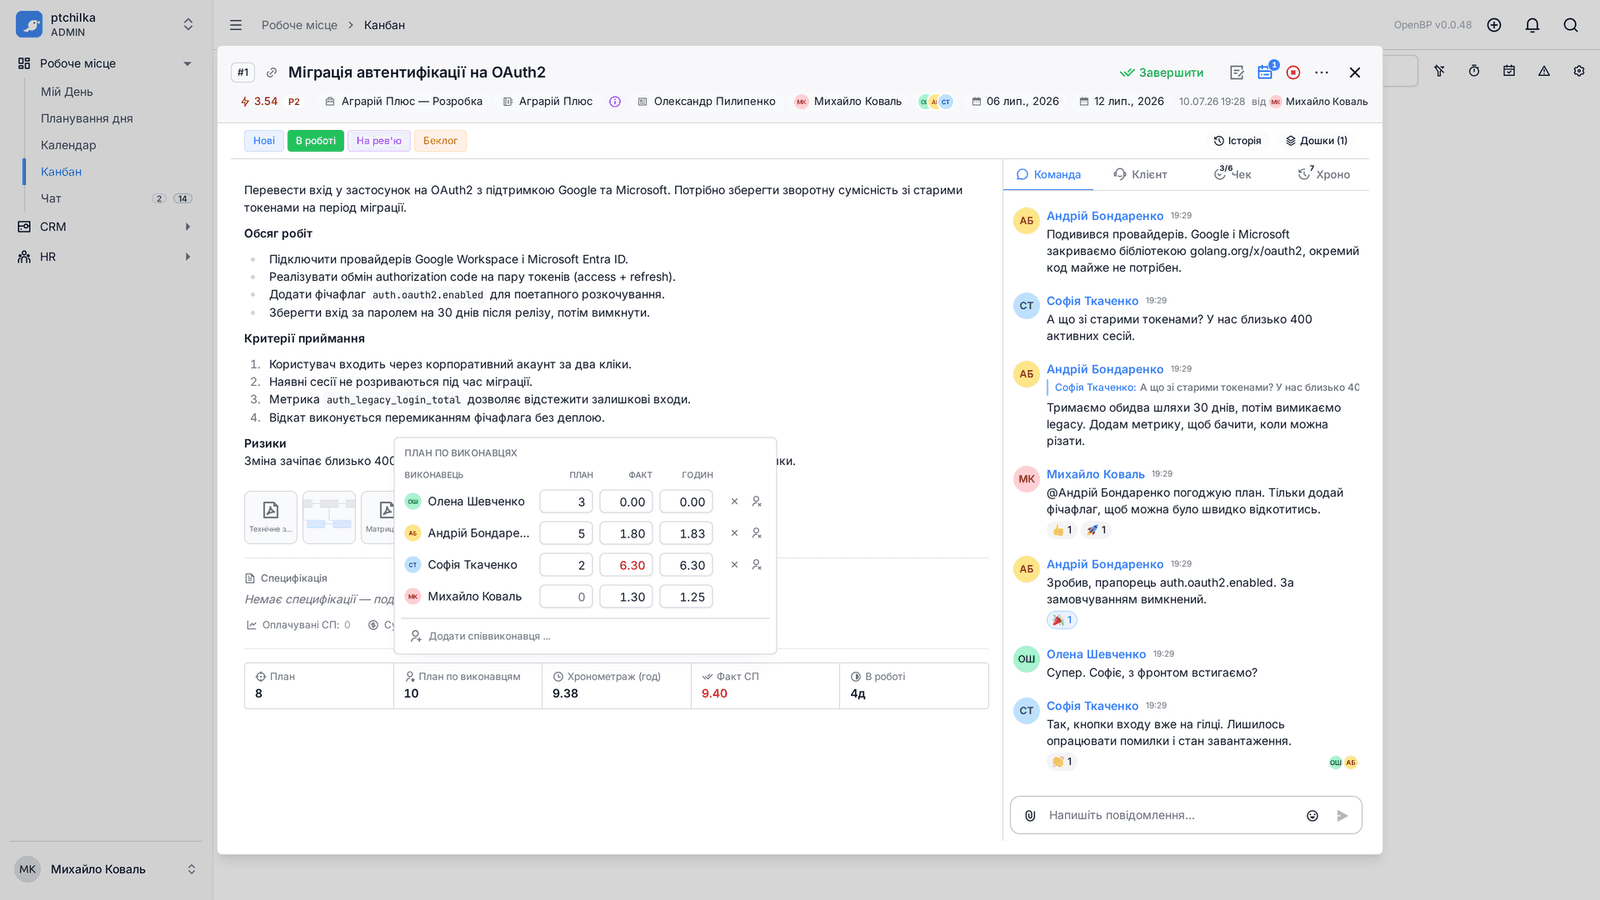Screen dimensions: 1600x900
Task: Toggle the sidebar hamburger menu
Action: [236, 25]
